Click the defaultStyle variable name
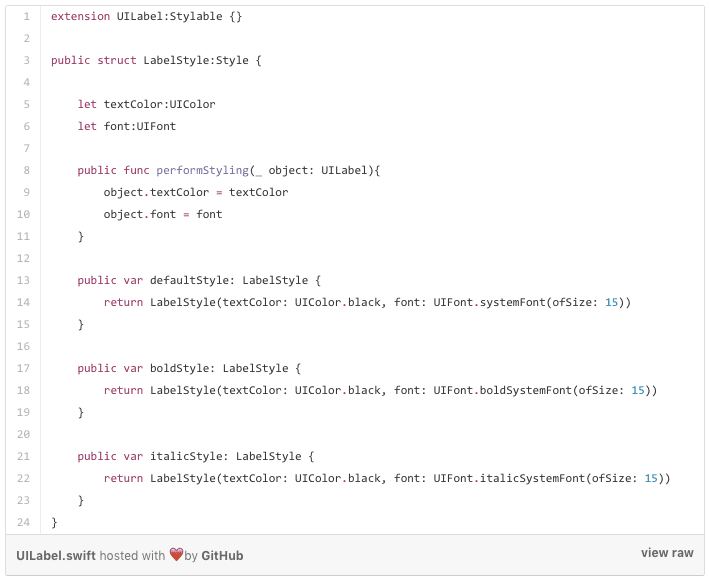 click(189, 280)
